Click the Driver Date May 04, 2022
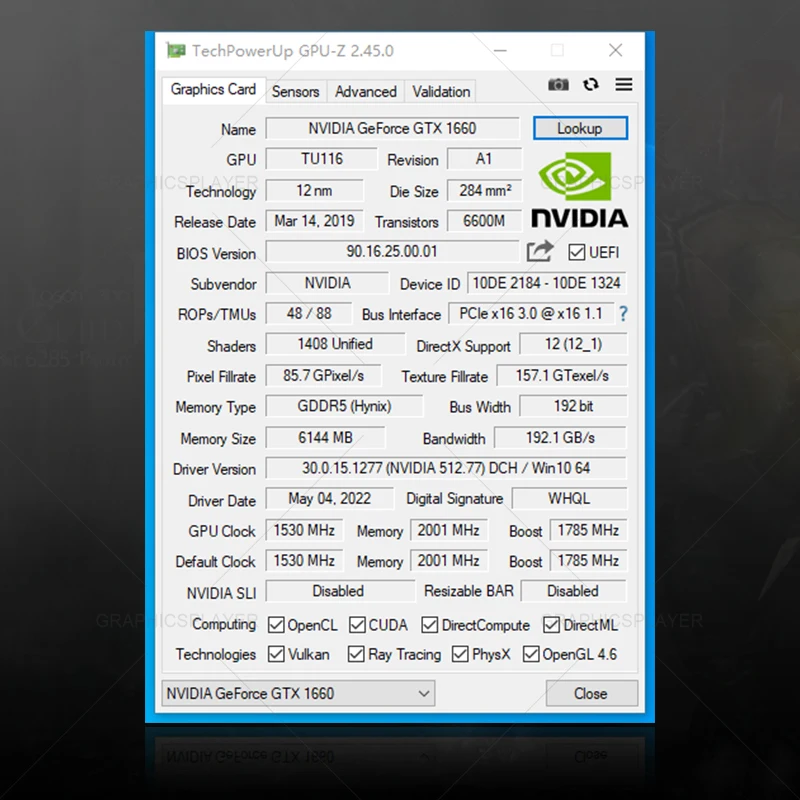 [330, 498]
